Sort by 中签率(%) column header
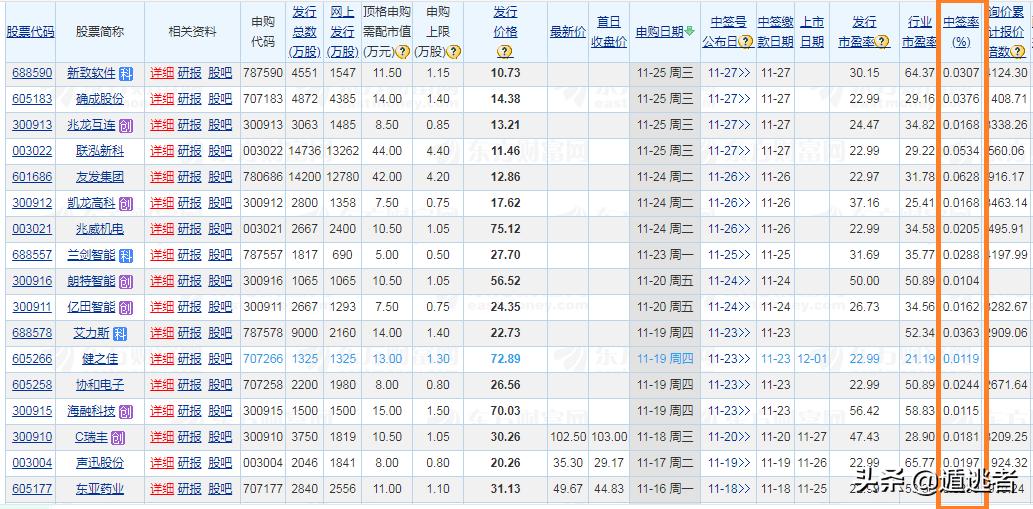 click(x=960, y=32)
